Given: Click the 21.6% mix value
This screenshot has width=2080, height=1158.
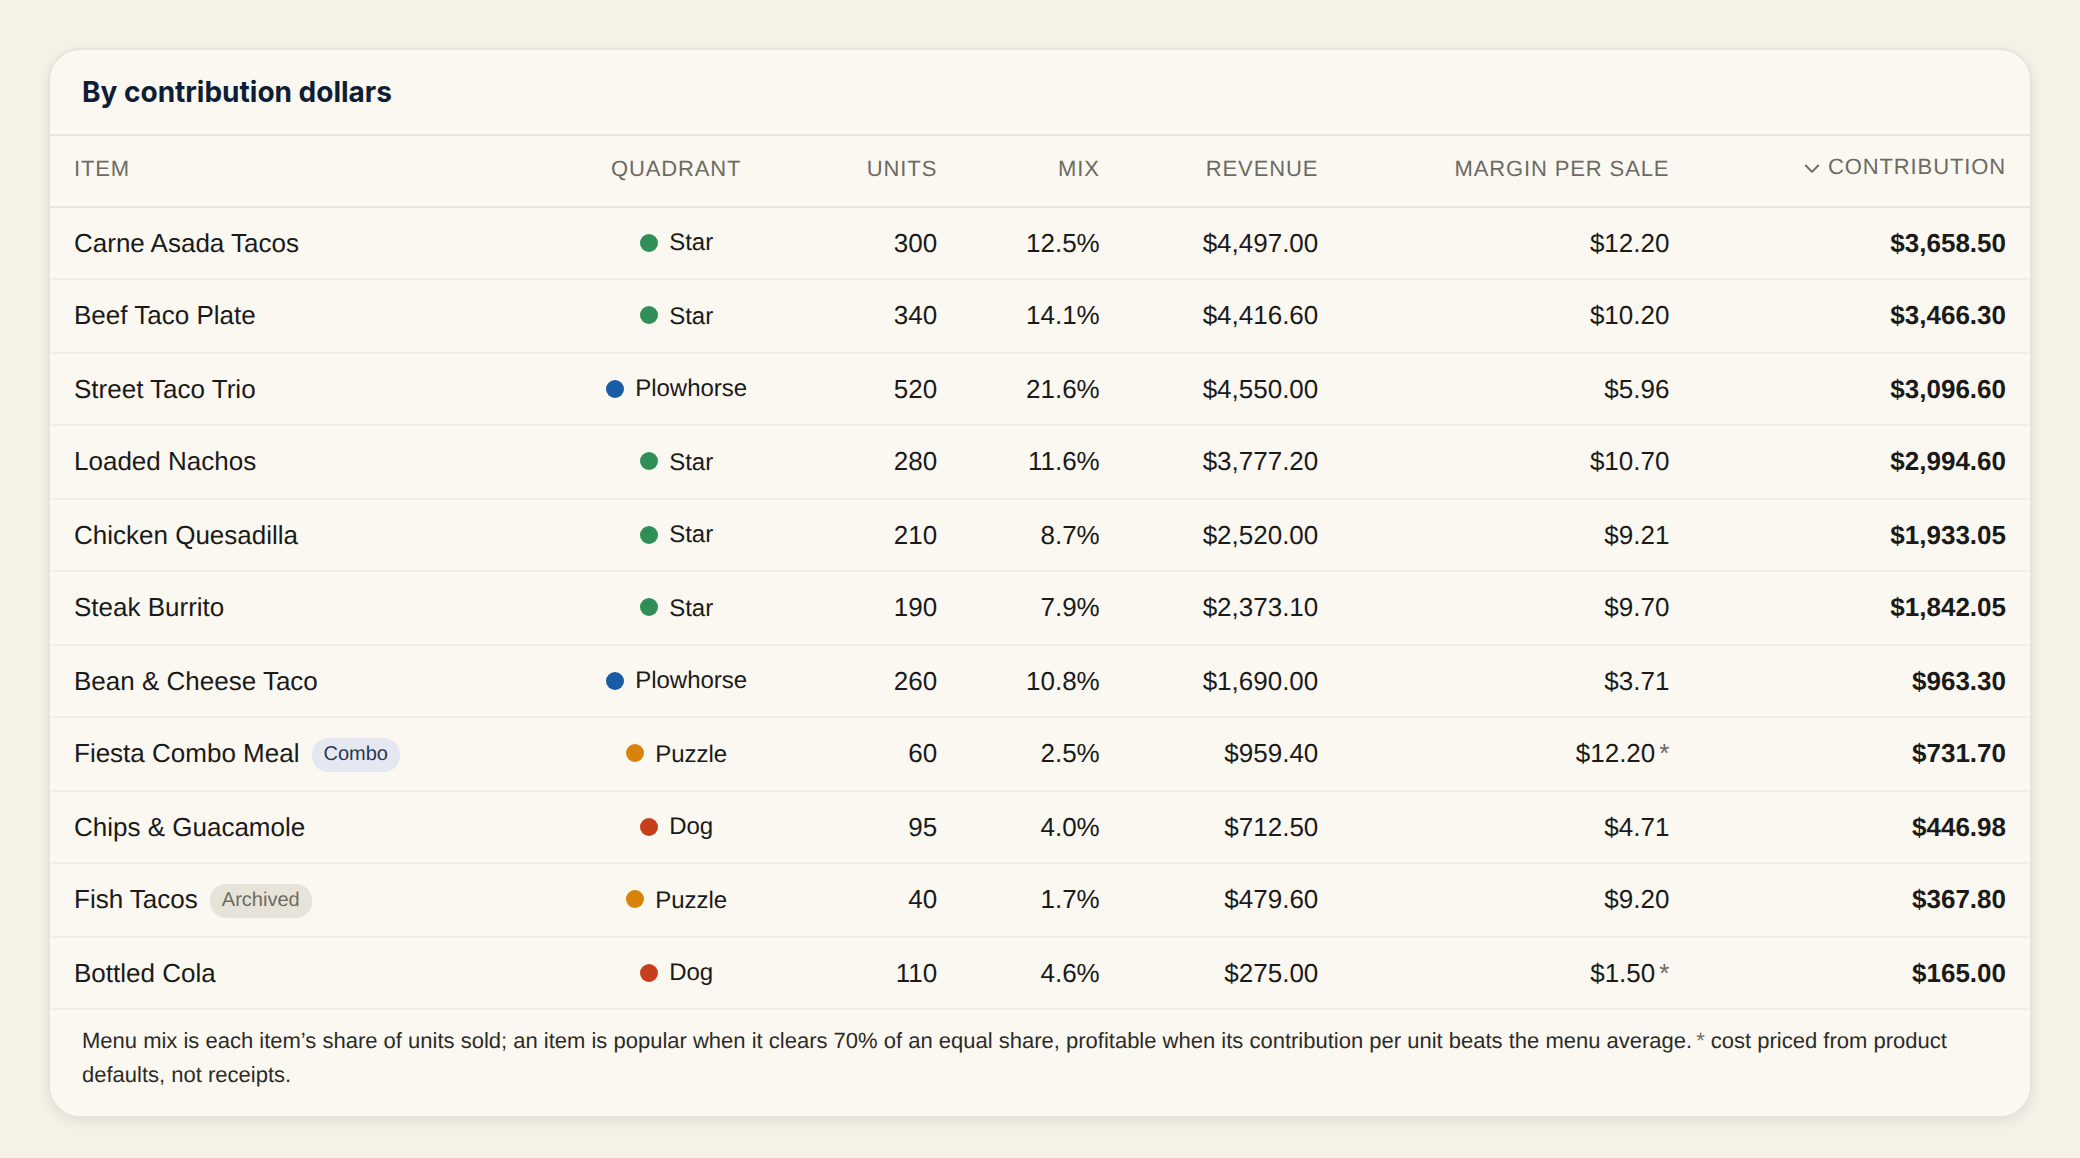Looking at the screenshot, I should pos(1062,389).
